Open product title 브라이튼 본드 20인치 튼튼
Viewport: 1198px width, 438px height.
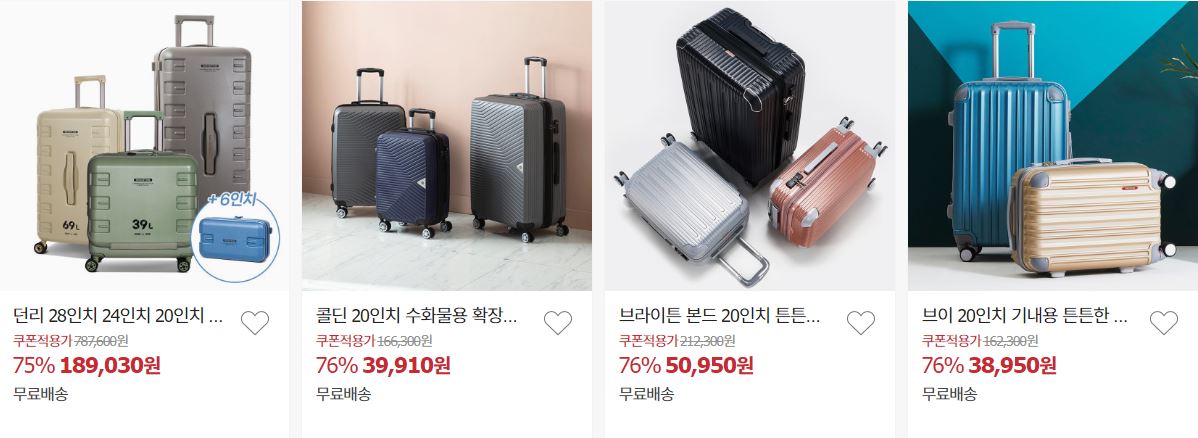click(x=719, y=316)
